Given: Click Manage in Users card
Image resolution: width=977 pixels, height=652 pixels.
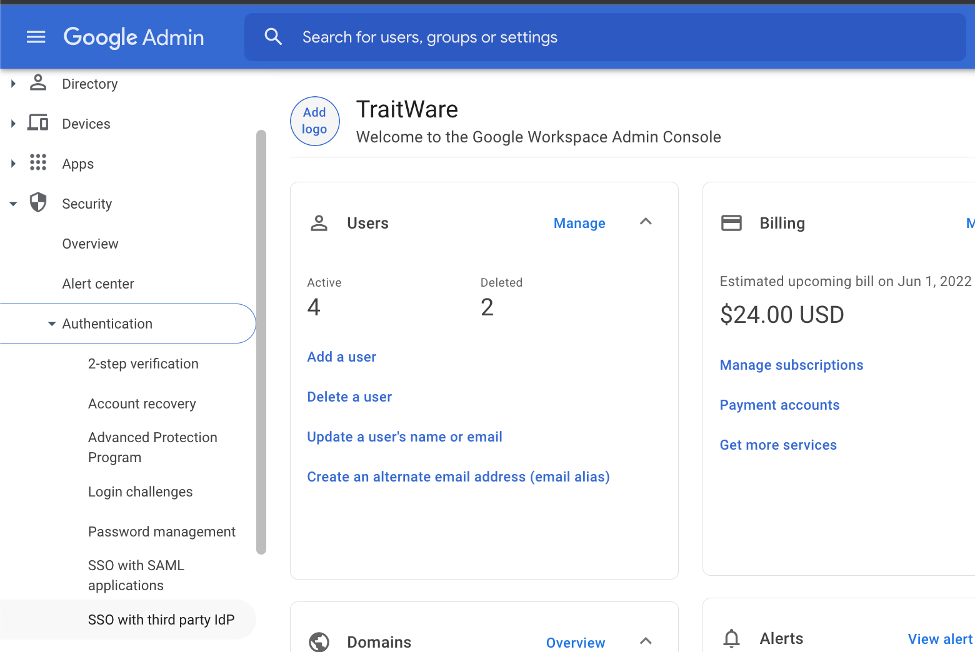Looking at the screenshot, I should 579,223.
